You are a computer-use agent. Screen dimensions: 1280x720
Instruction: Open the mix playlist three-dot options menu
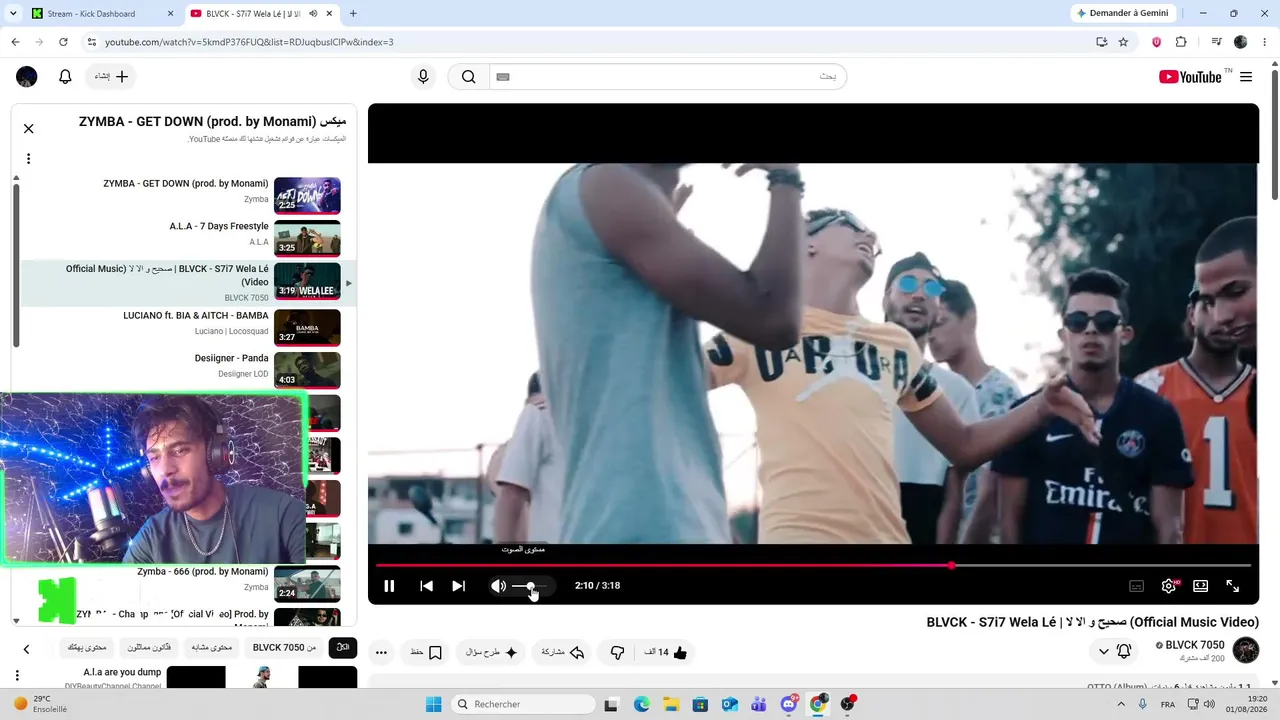[28, 158]
